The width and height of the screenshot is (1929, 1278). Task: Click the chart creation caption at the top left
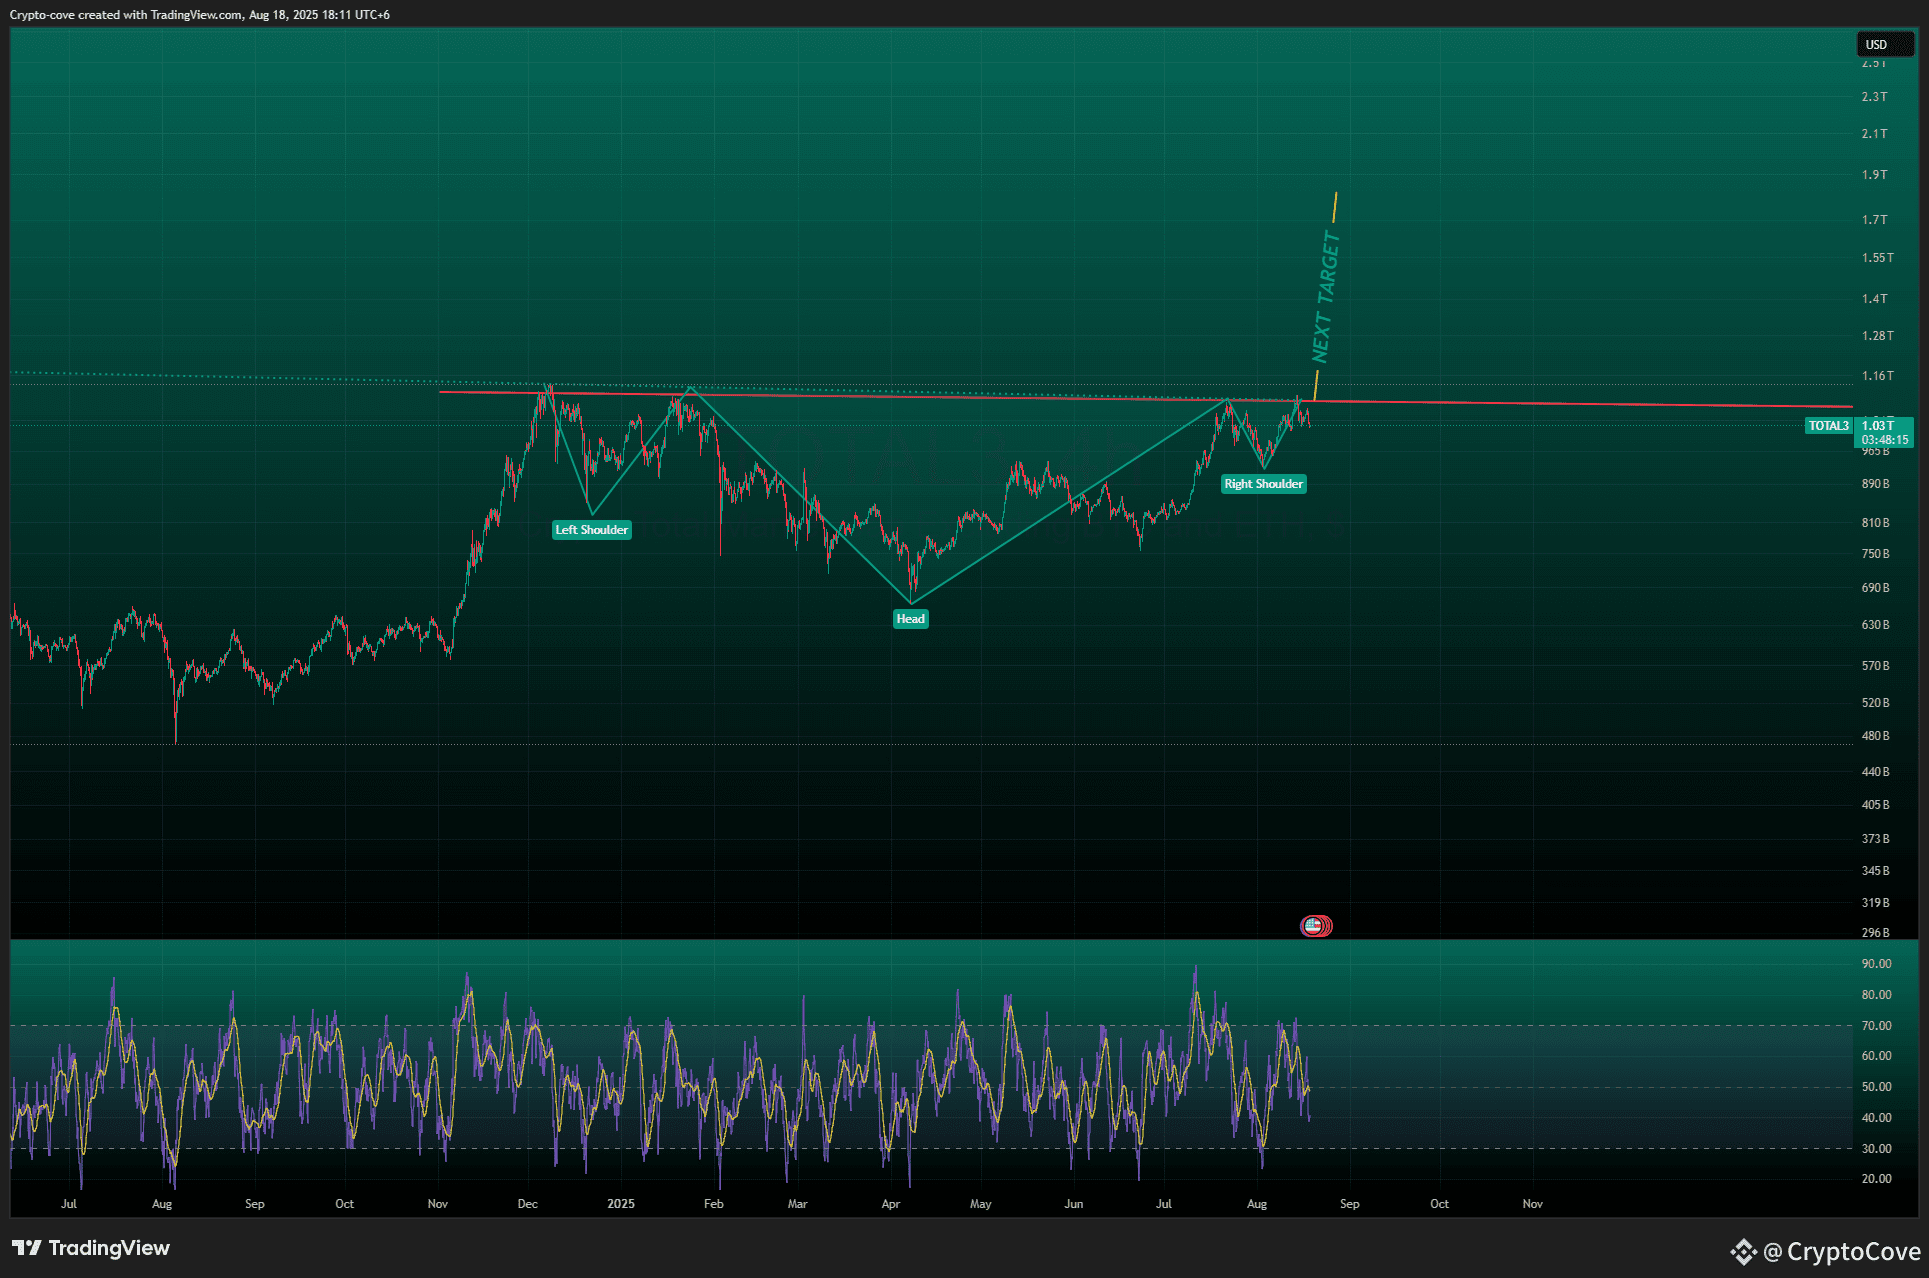(x=200, y=15)
